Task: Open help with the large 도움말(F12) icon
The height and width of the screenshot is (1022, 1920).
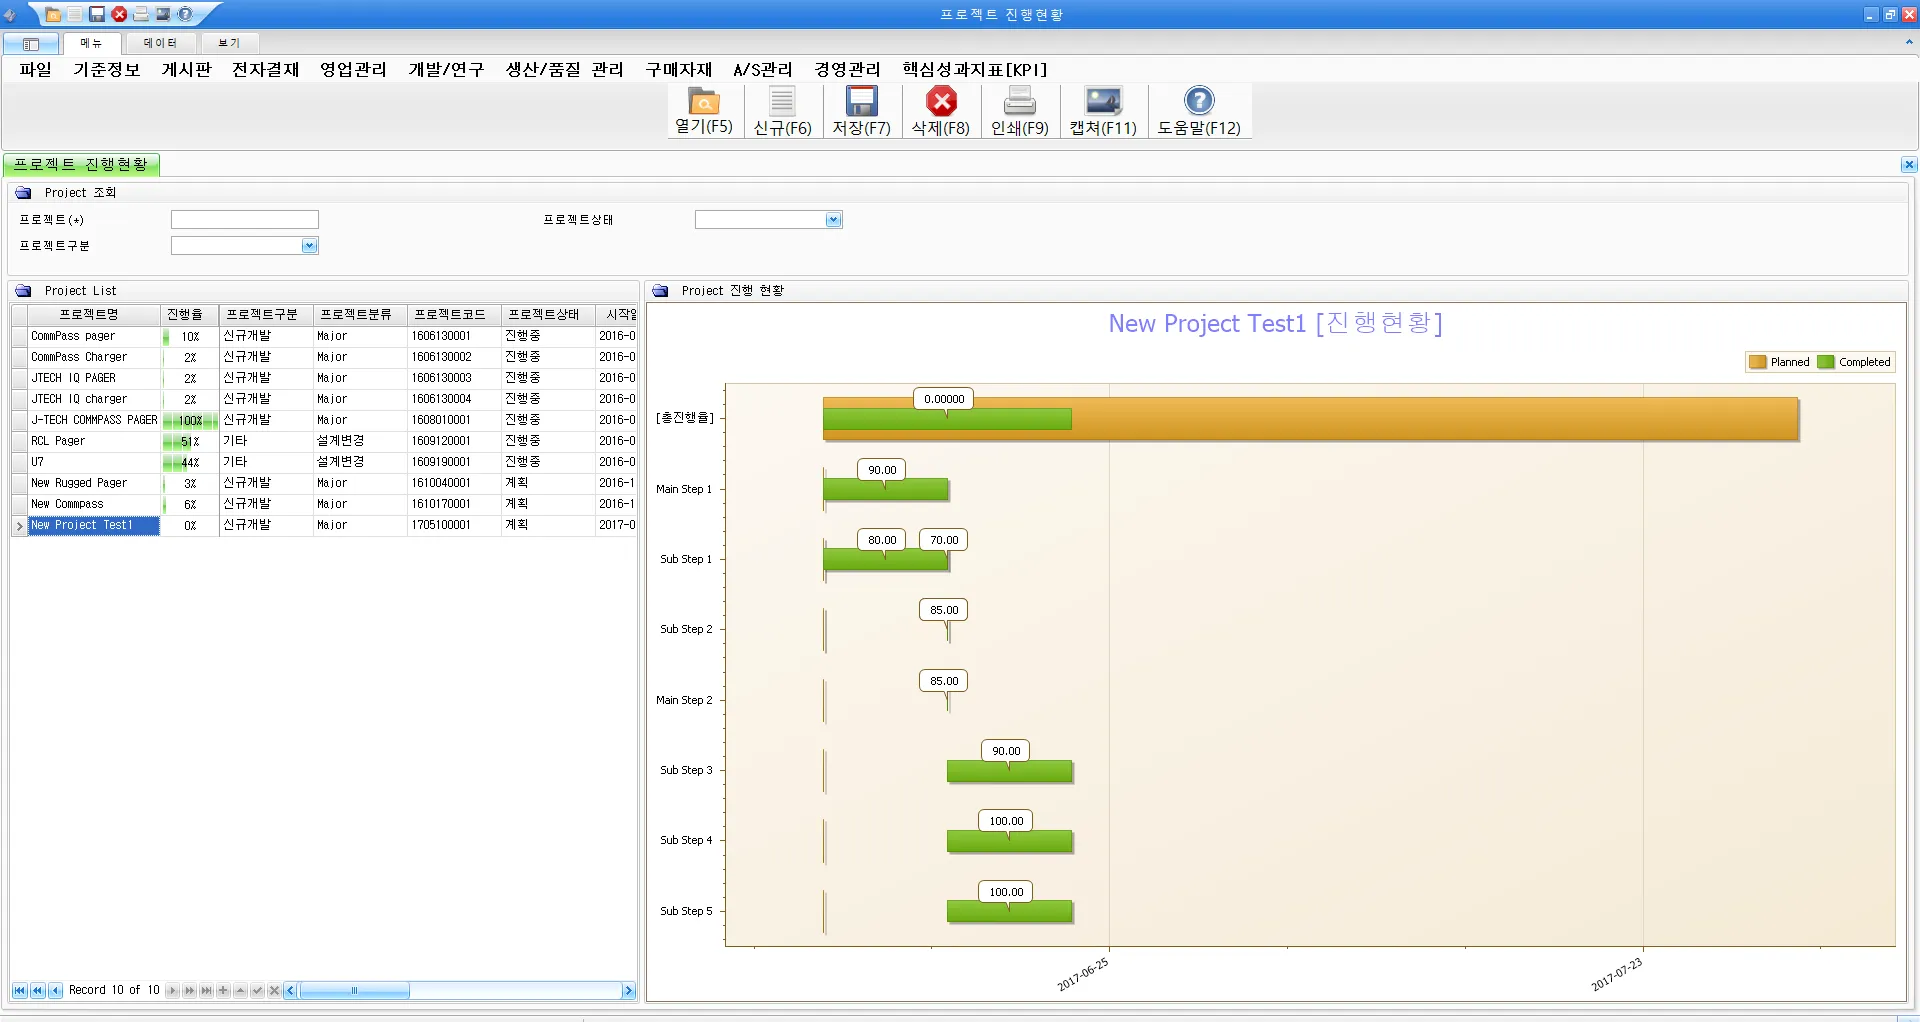Action: 1198,102
